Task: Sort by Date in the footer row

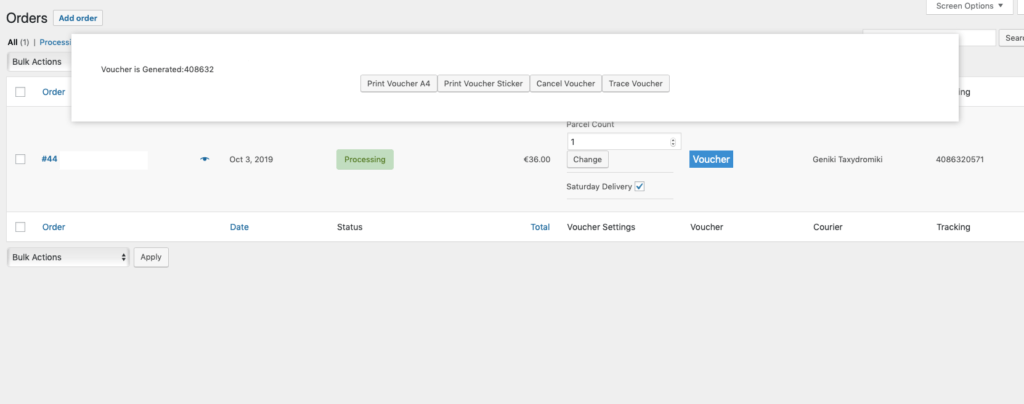Action: [x=239, y=227]
